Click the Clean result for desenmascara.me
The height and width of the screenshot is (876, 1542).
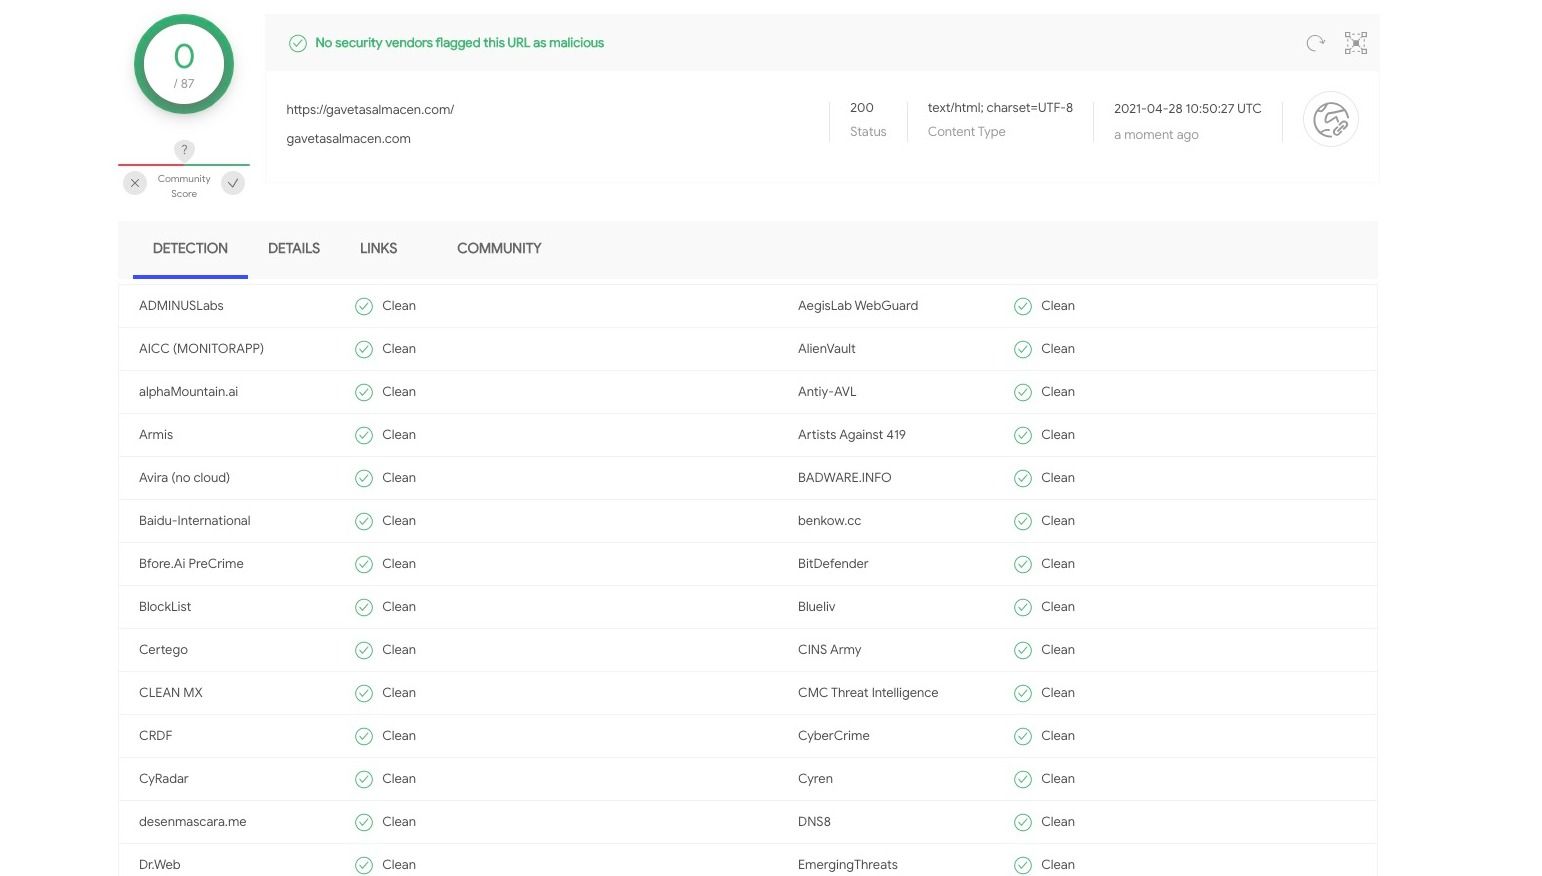[x=399, y=822]
